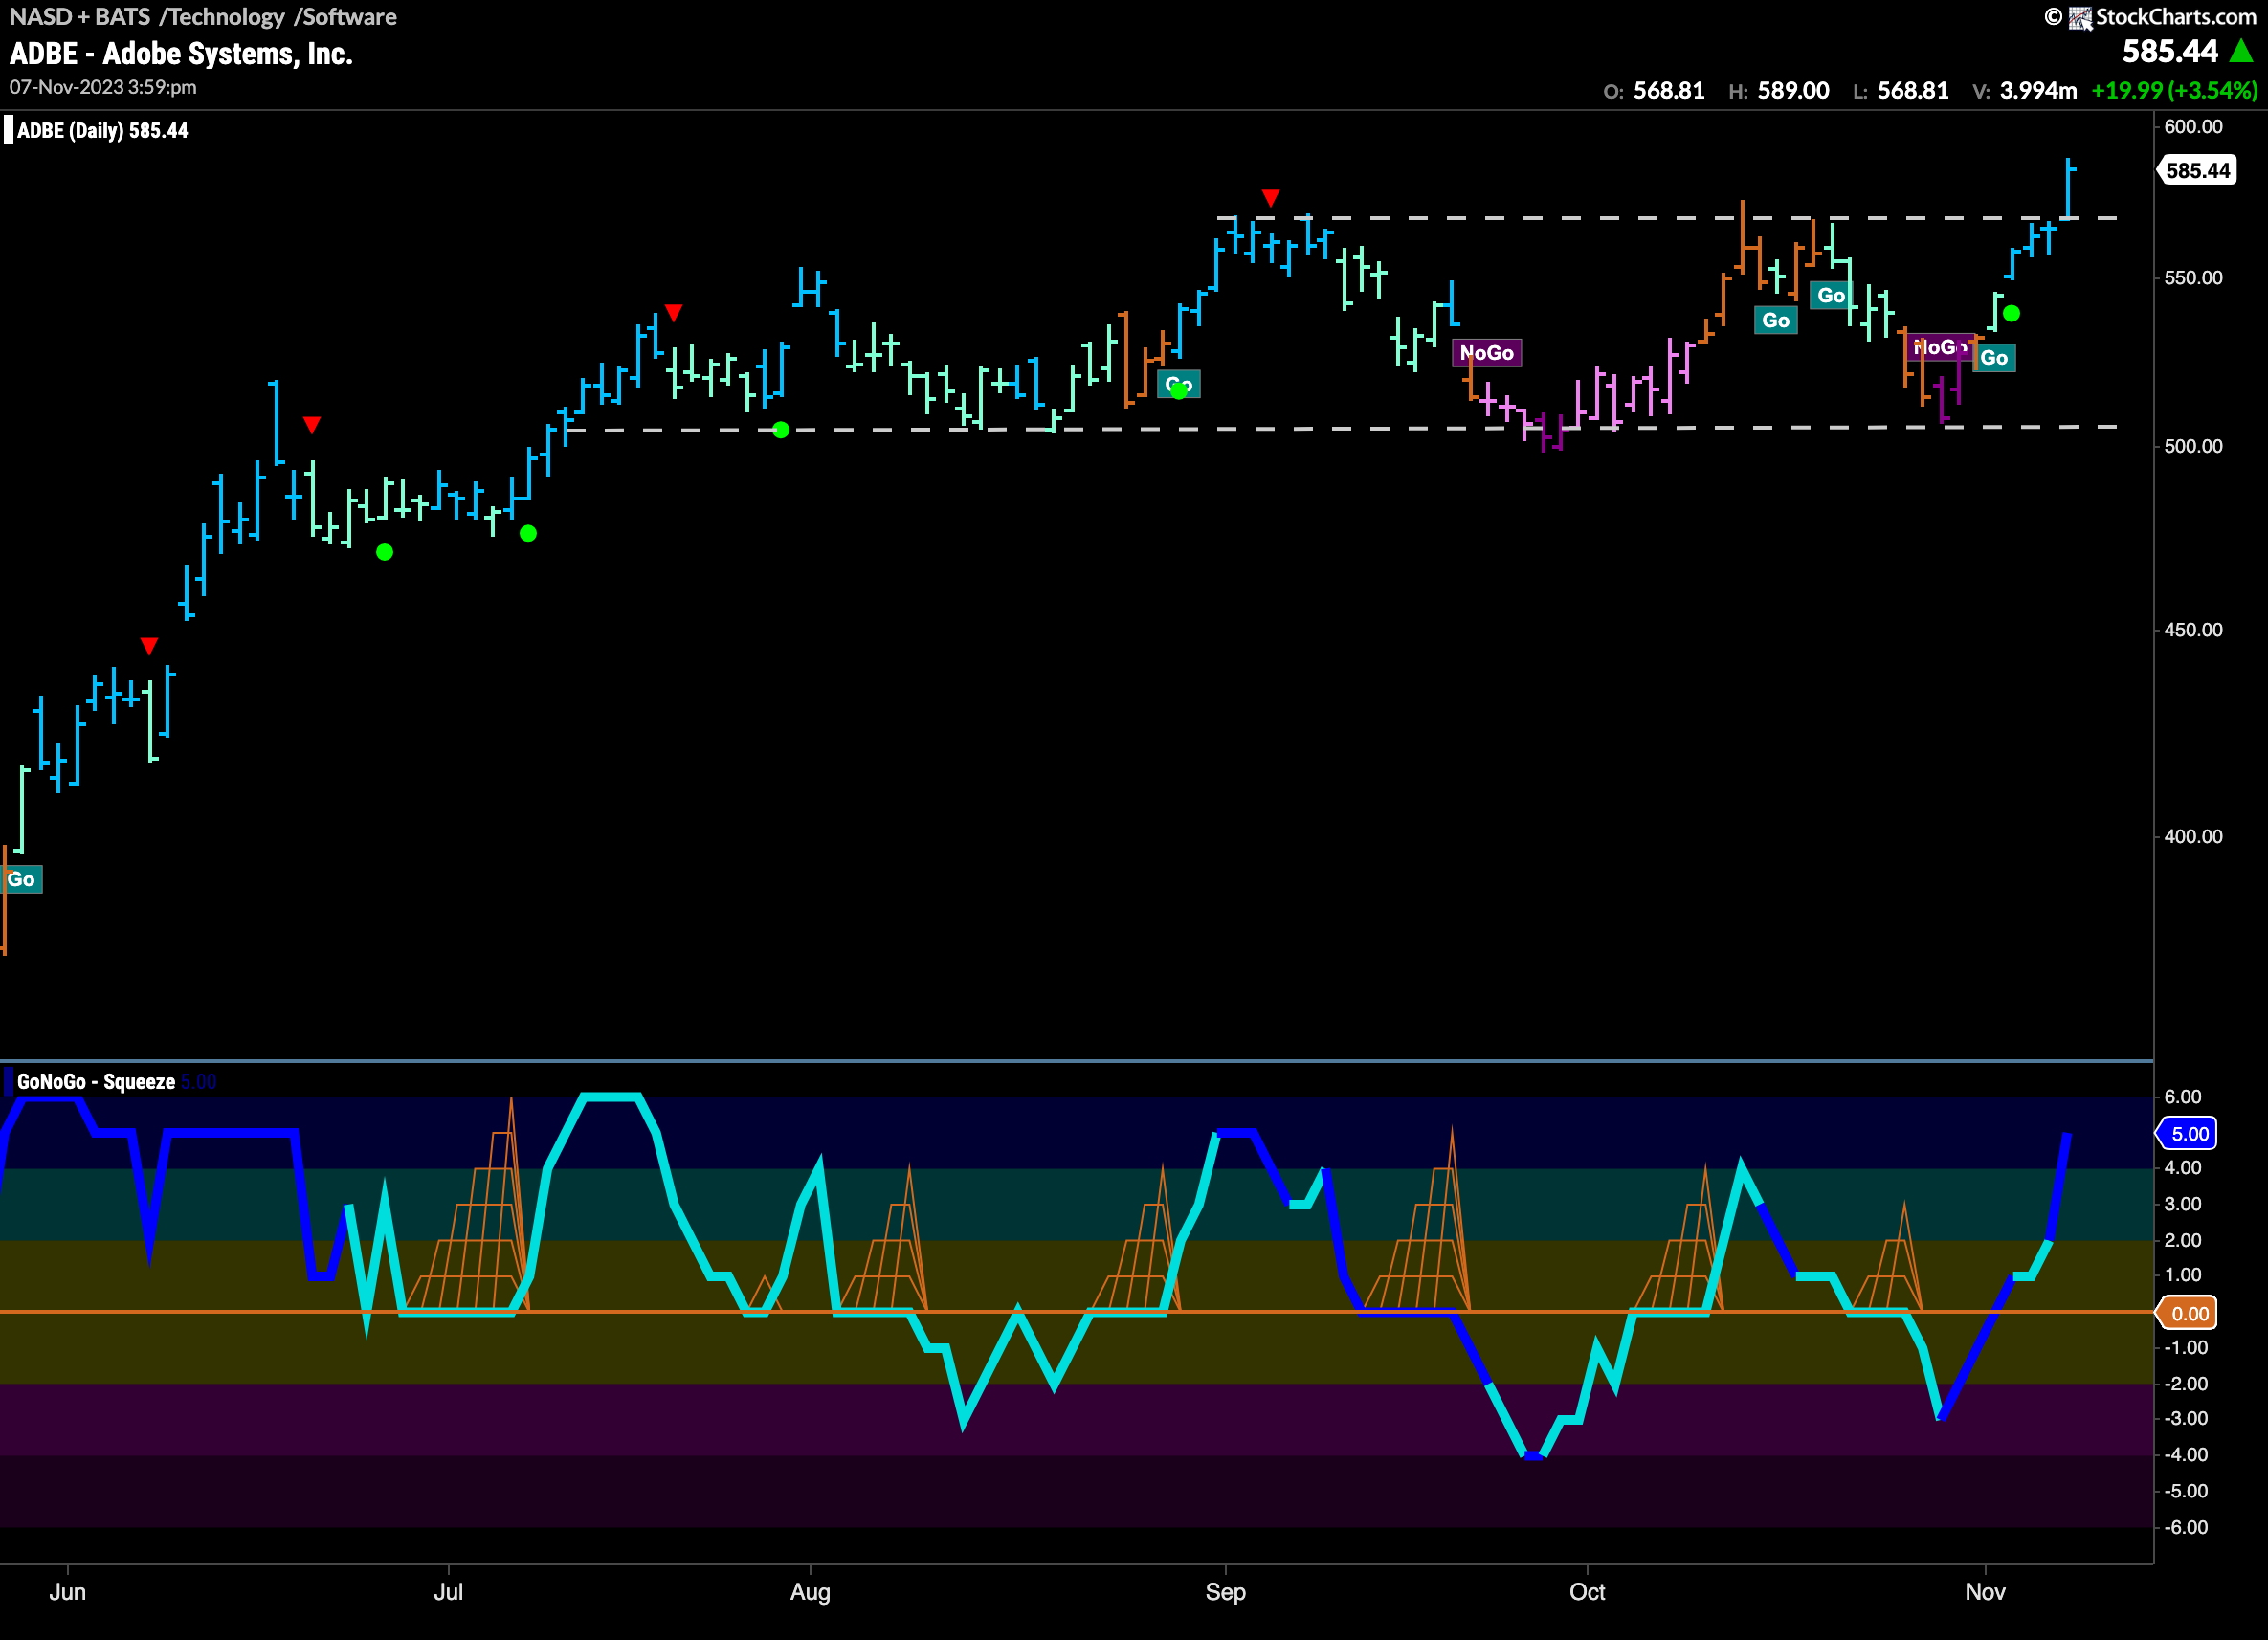Image resolution: width=2268 pixels, height=1640 pixels.
Task: Click the red triangle above the early September high
Action: (1270, 198)
